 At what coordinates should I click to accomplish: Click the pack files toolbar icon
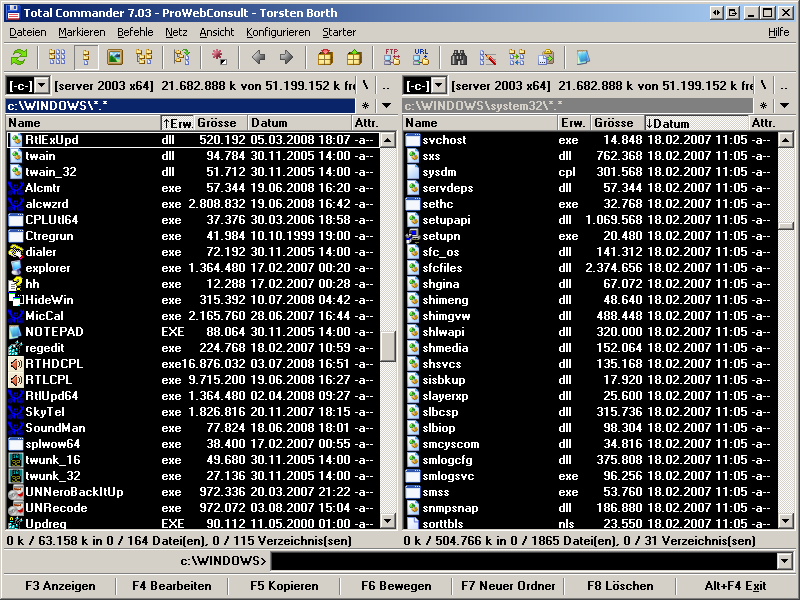click(326, 57)
